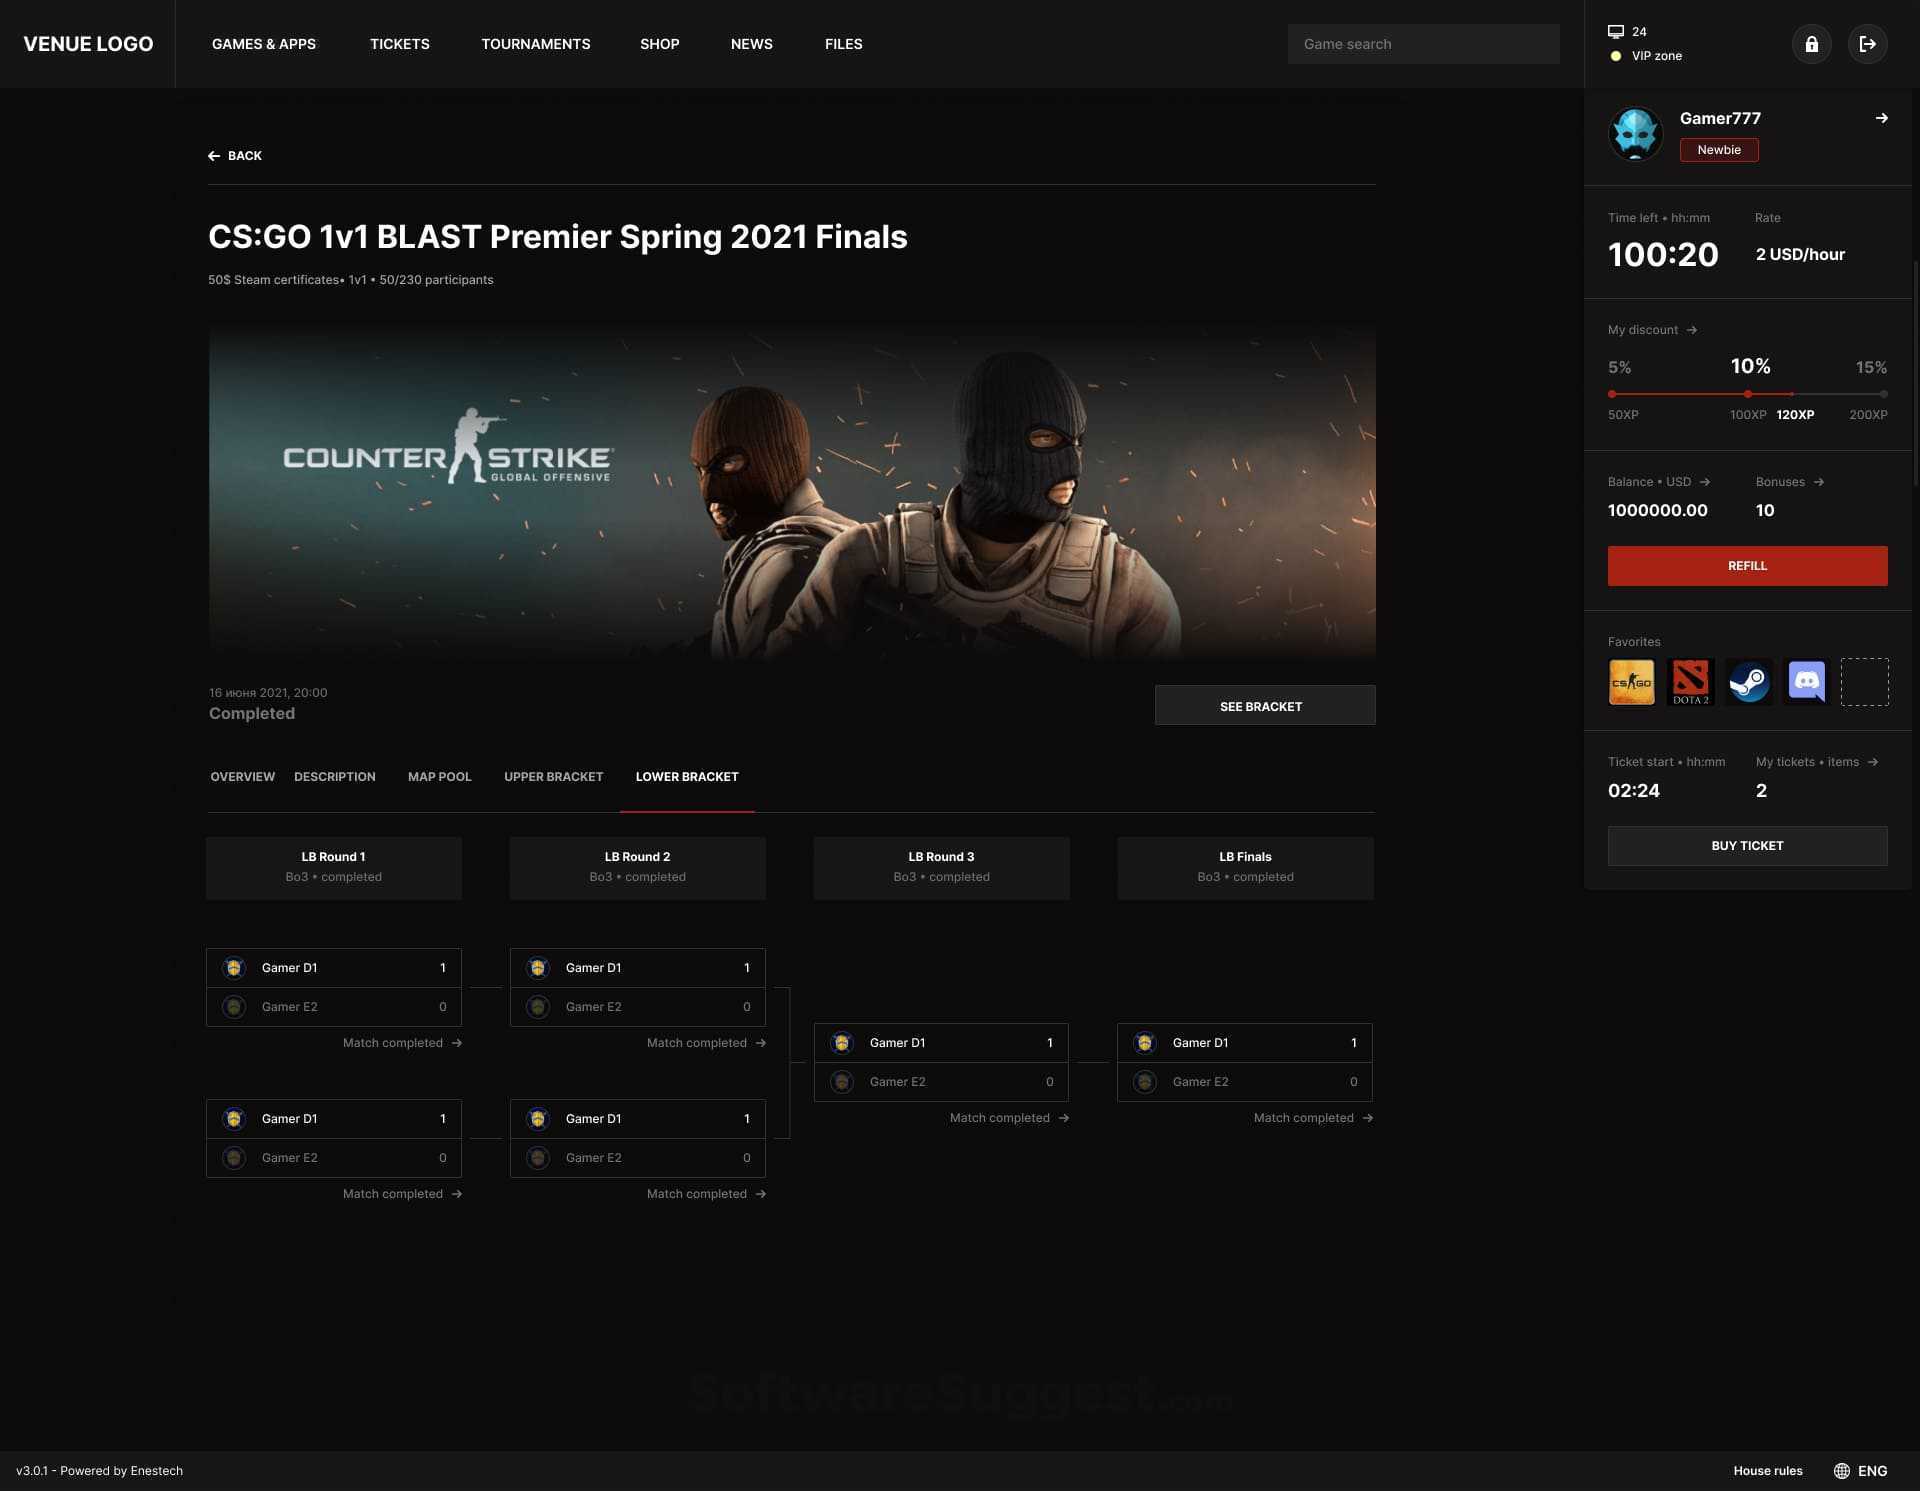The width and height of the screenshot is (1920, 1491).
Task: Click the logout icon in header
Action: (1867, 44)
